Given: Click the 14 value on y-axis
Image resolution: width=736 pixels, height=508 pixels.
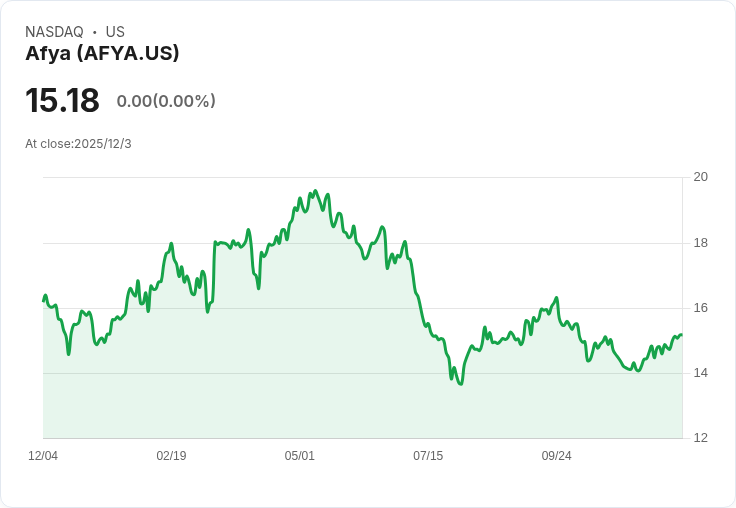Looking at the screenshot, I should [701, 373].
